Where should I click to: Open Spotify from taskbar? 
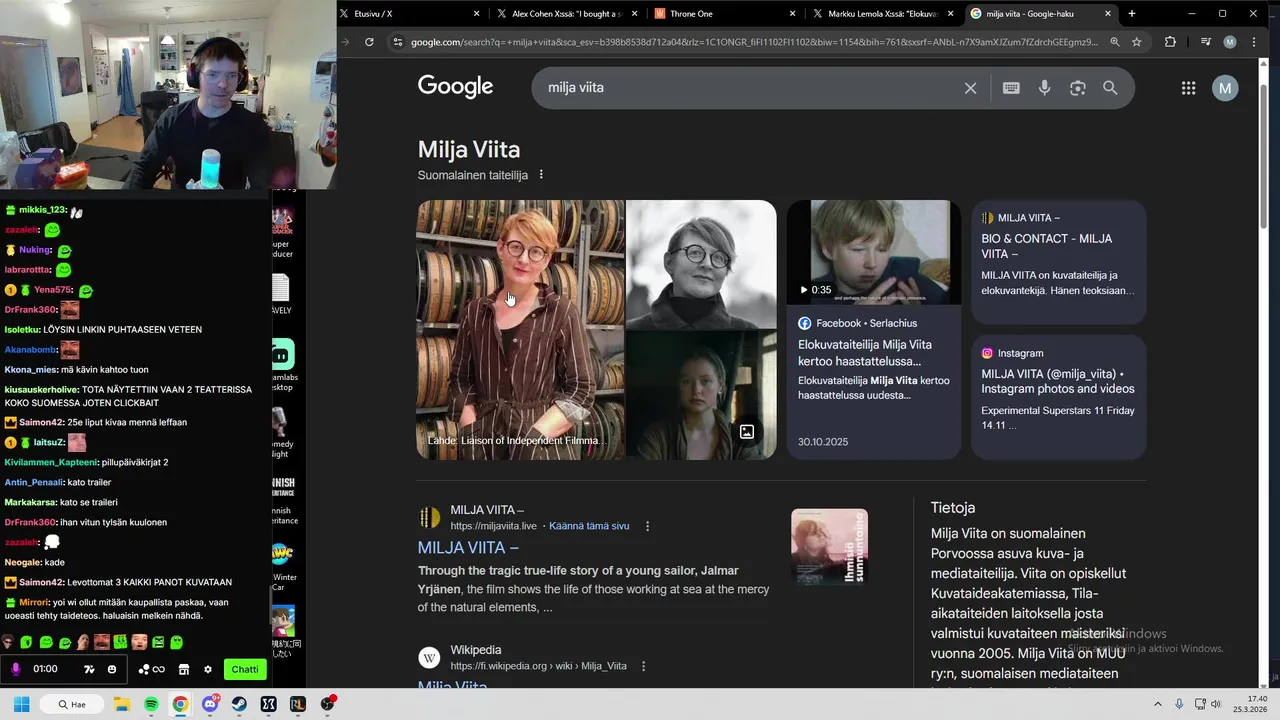click(x=151, y=704)
